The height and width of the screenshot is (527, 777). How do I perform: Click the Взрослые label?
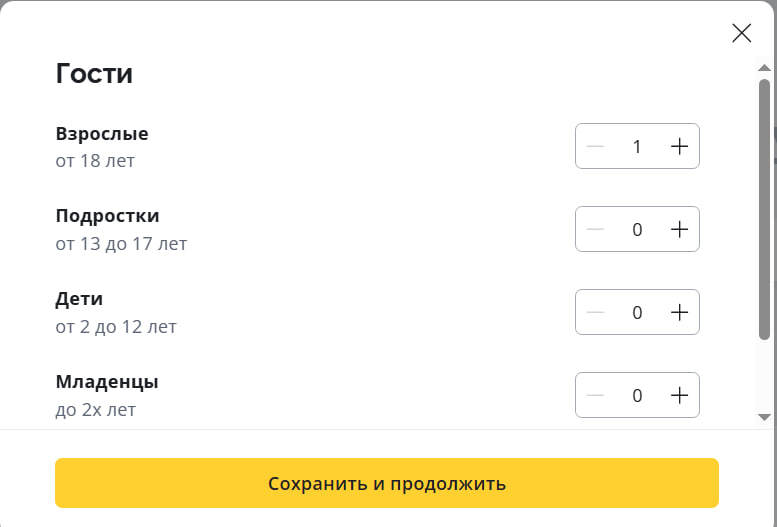[102, 134]
